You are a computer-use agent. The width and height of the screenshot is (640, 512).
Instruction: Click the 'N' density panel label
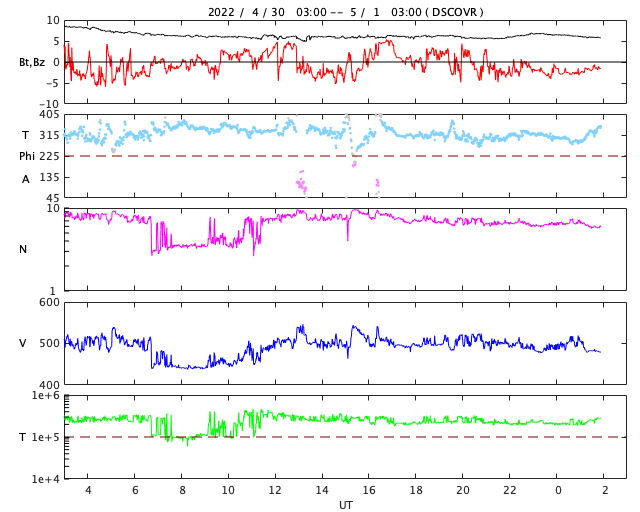(x=23, y=249)
